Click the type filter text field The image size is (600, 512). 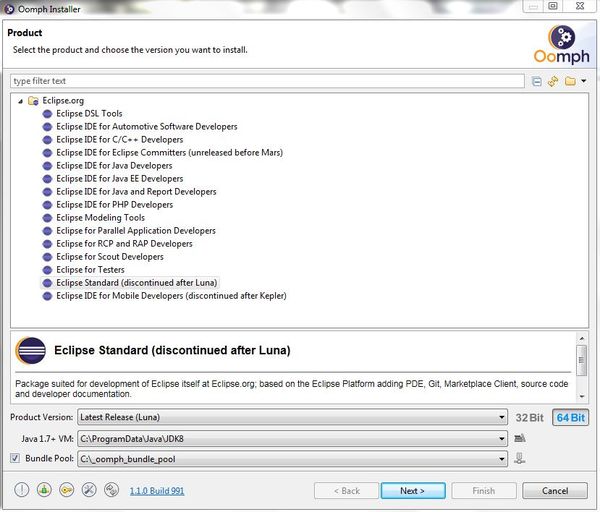tap(267, 81)
